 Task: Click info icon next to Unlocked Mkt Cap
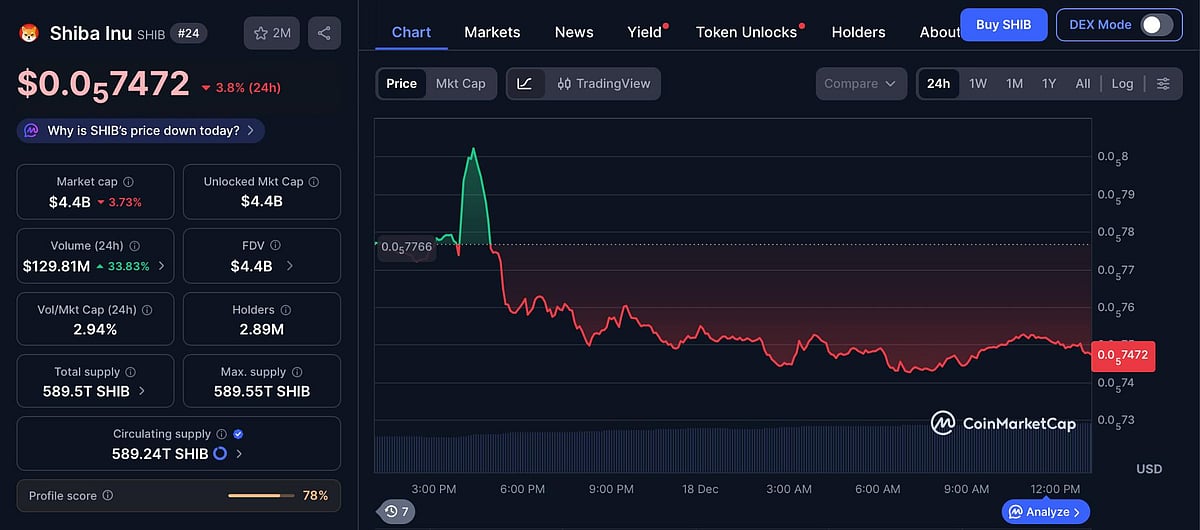click(314, 182)
